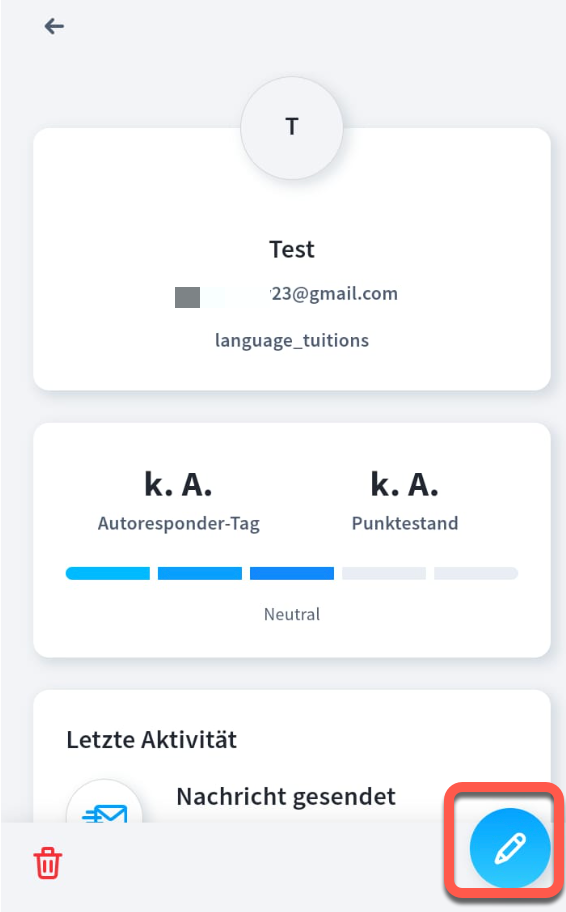Image resolution: width=566 pixels, height=912 pixels.
Task: Select the gmail.com email address
Action: 287,294
